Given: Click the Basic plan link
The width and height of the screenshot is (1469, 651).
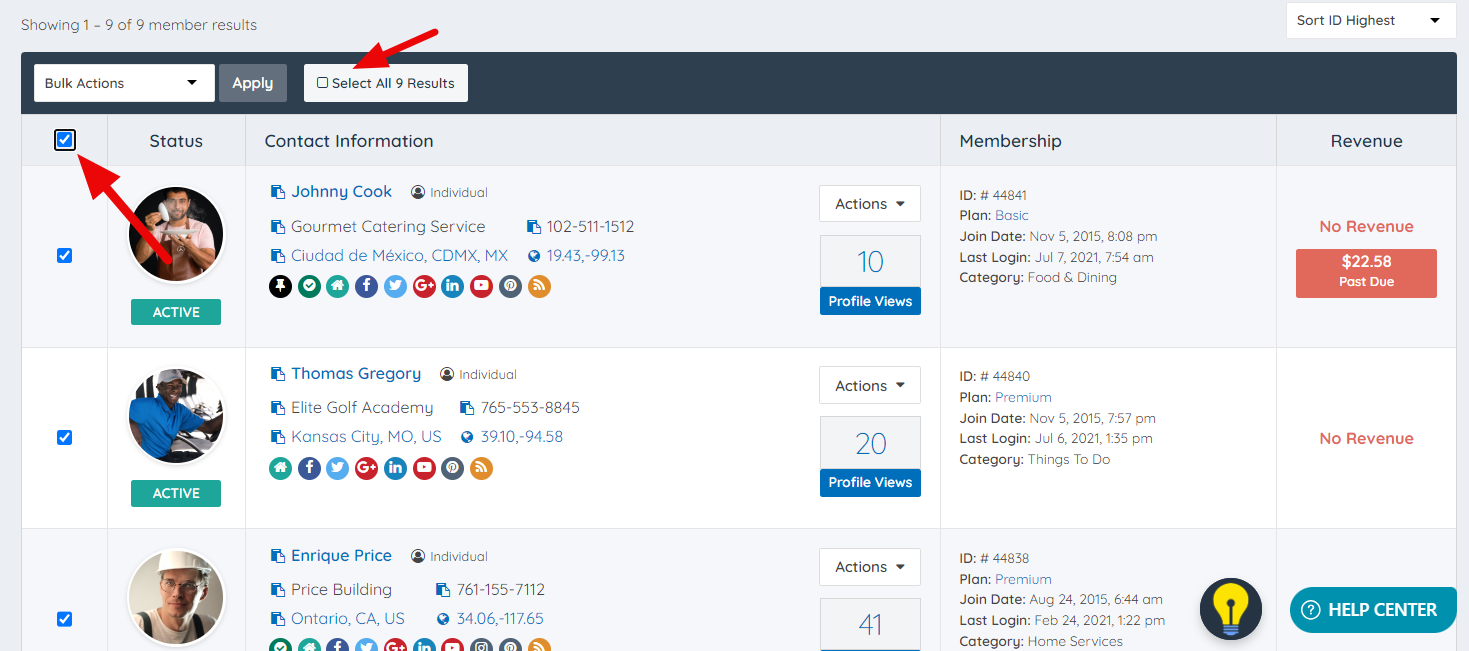Looking at the screenshot, I should click(x=1012, y=215).
